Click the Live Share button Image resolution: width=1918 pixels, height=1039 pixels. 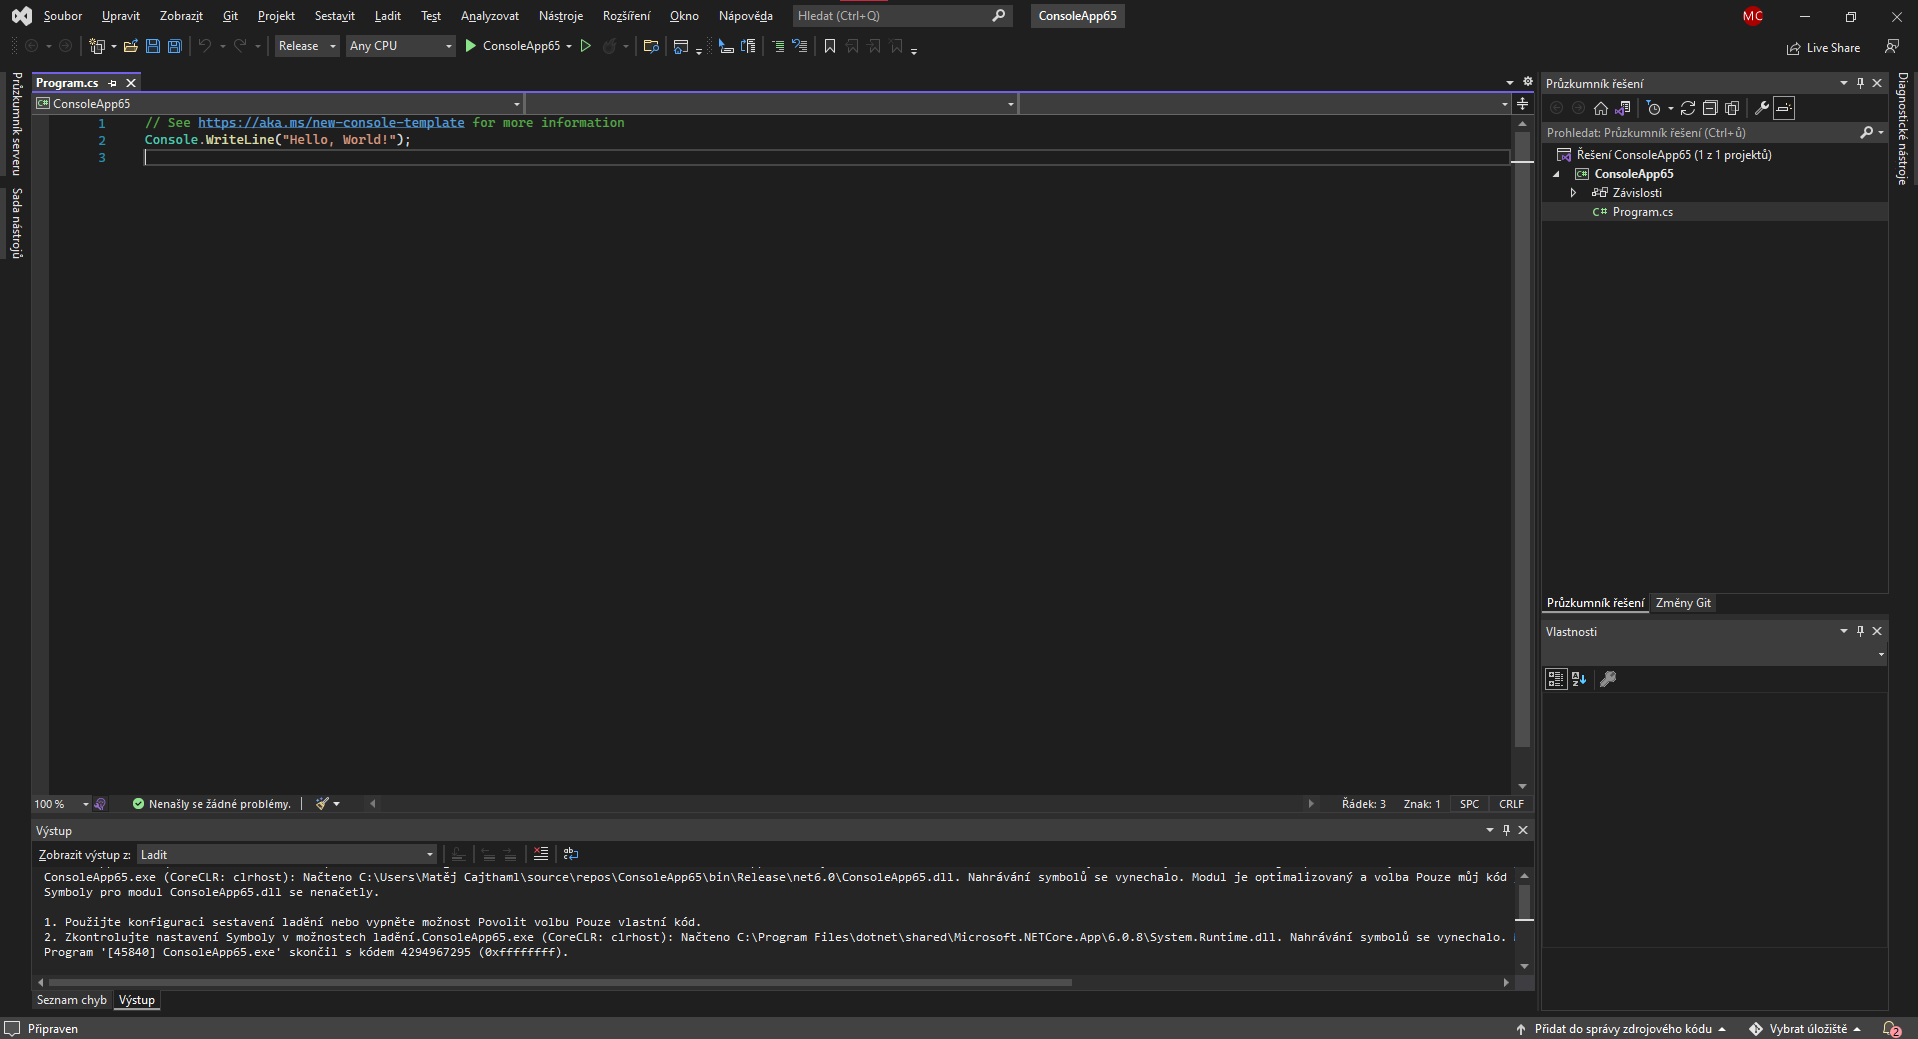pyautogui.click(x=1823, y=48)
